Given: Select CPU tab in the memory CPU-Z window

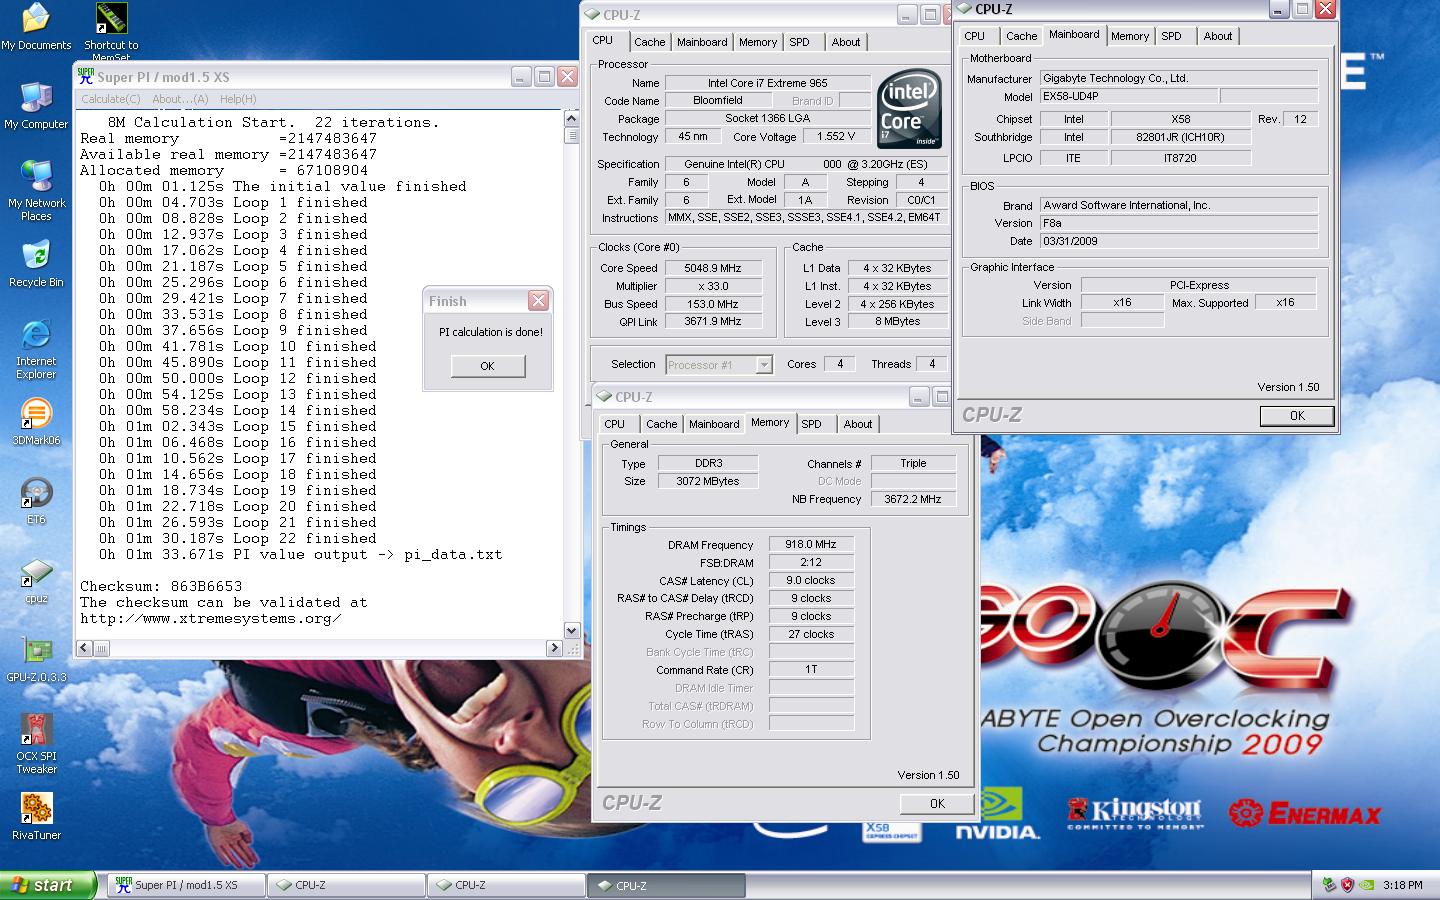Looking at the screenshot, I should (x=615, y=424).
